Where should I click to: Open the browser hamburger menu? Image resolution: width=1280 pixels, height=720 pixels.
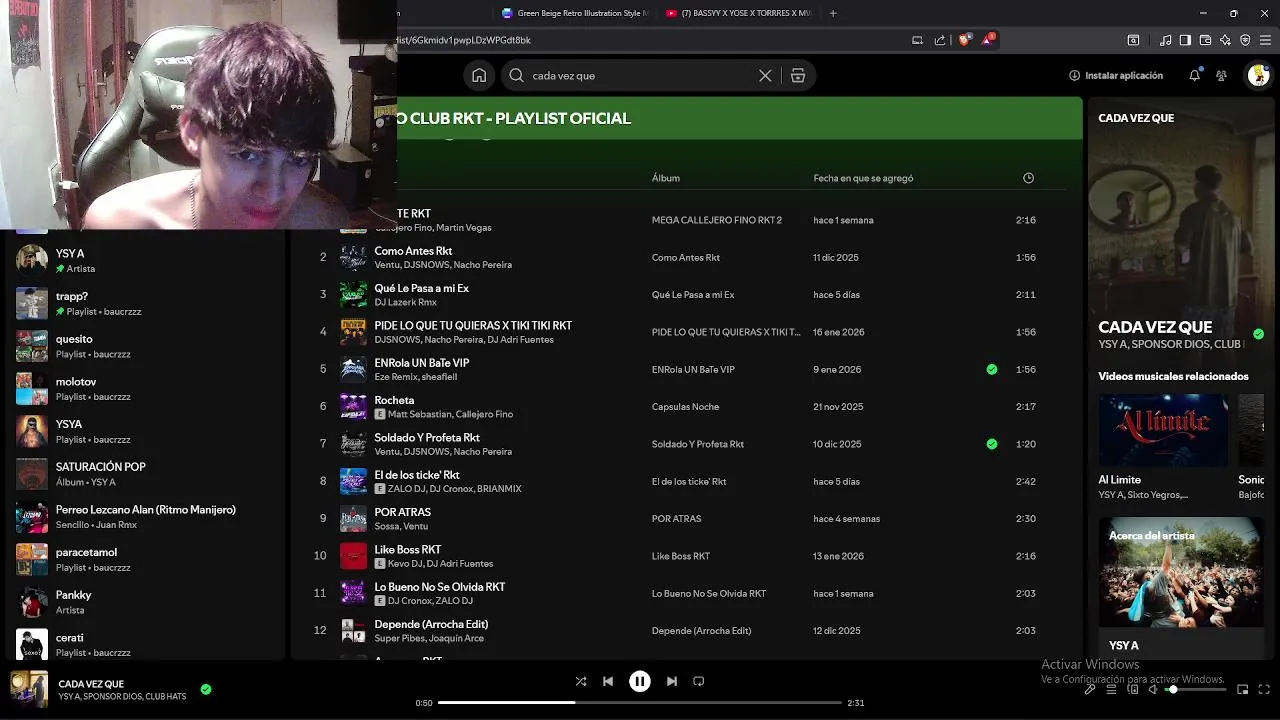coord(1265,40)
